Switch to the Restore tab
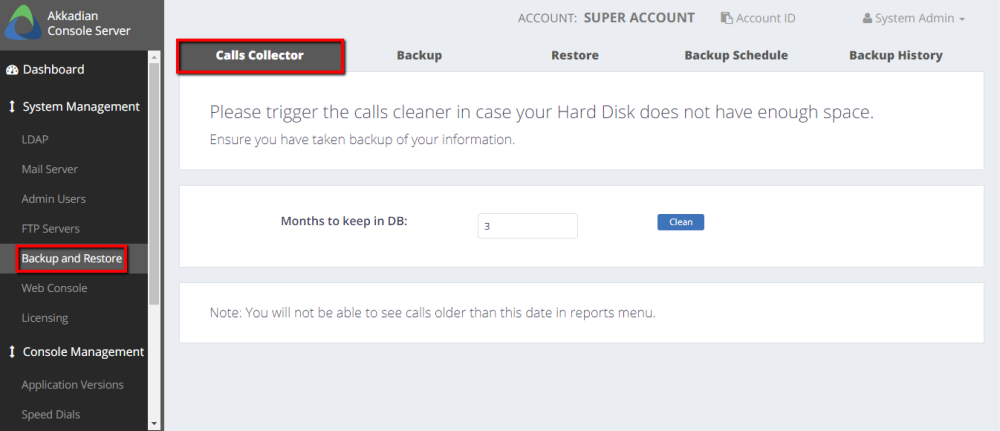Viewport: 1000px width, 431px height. click(x=575, y=55)
